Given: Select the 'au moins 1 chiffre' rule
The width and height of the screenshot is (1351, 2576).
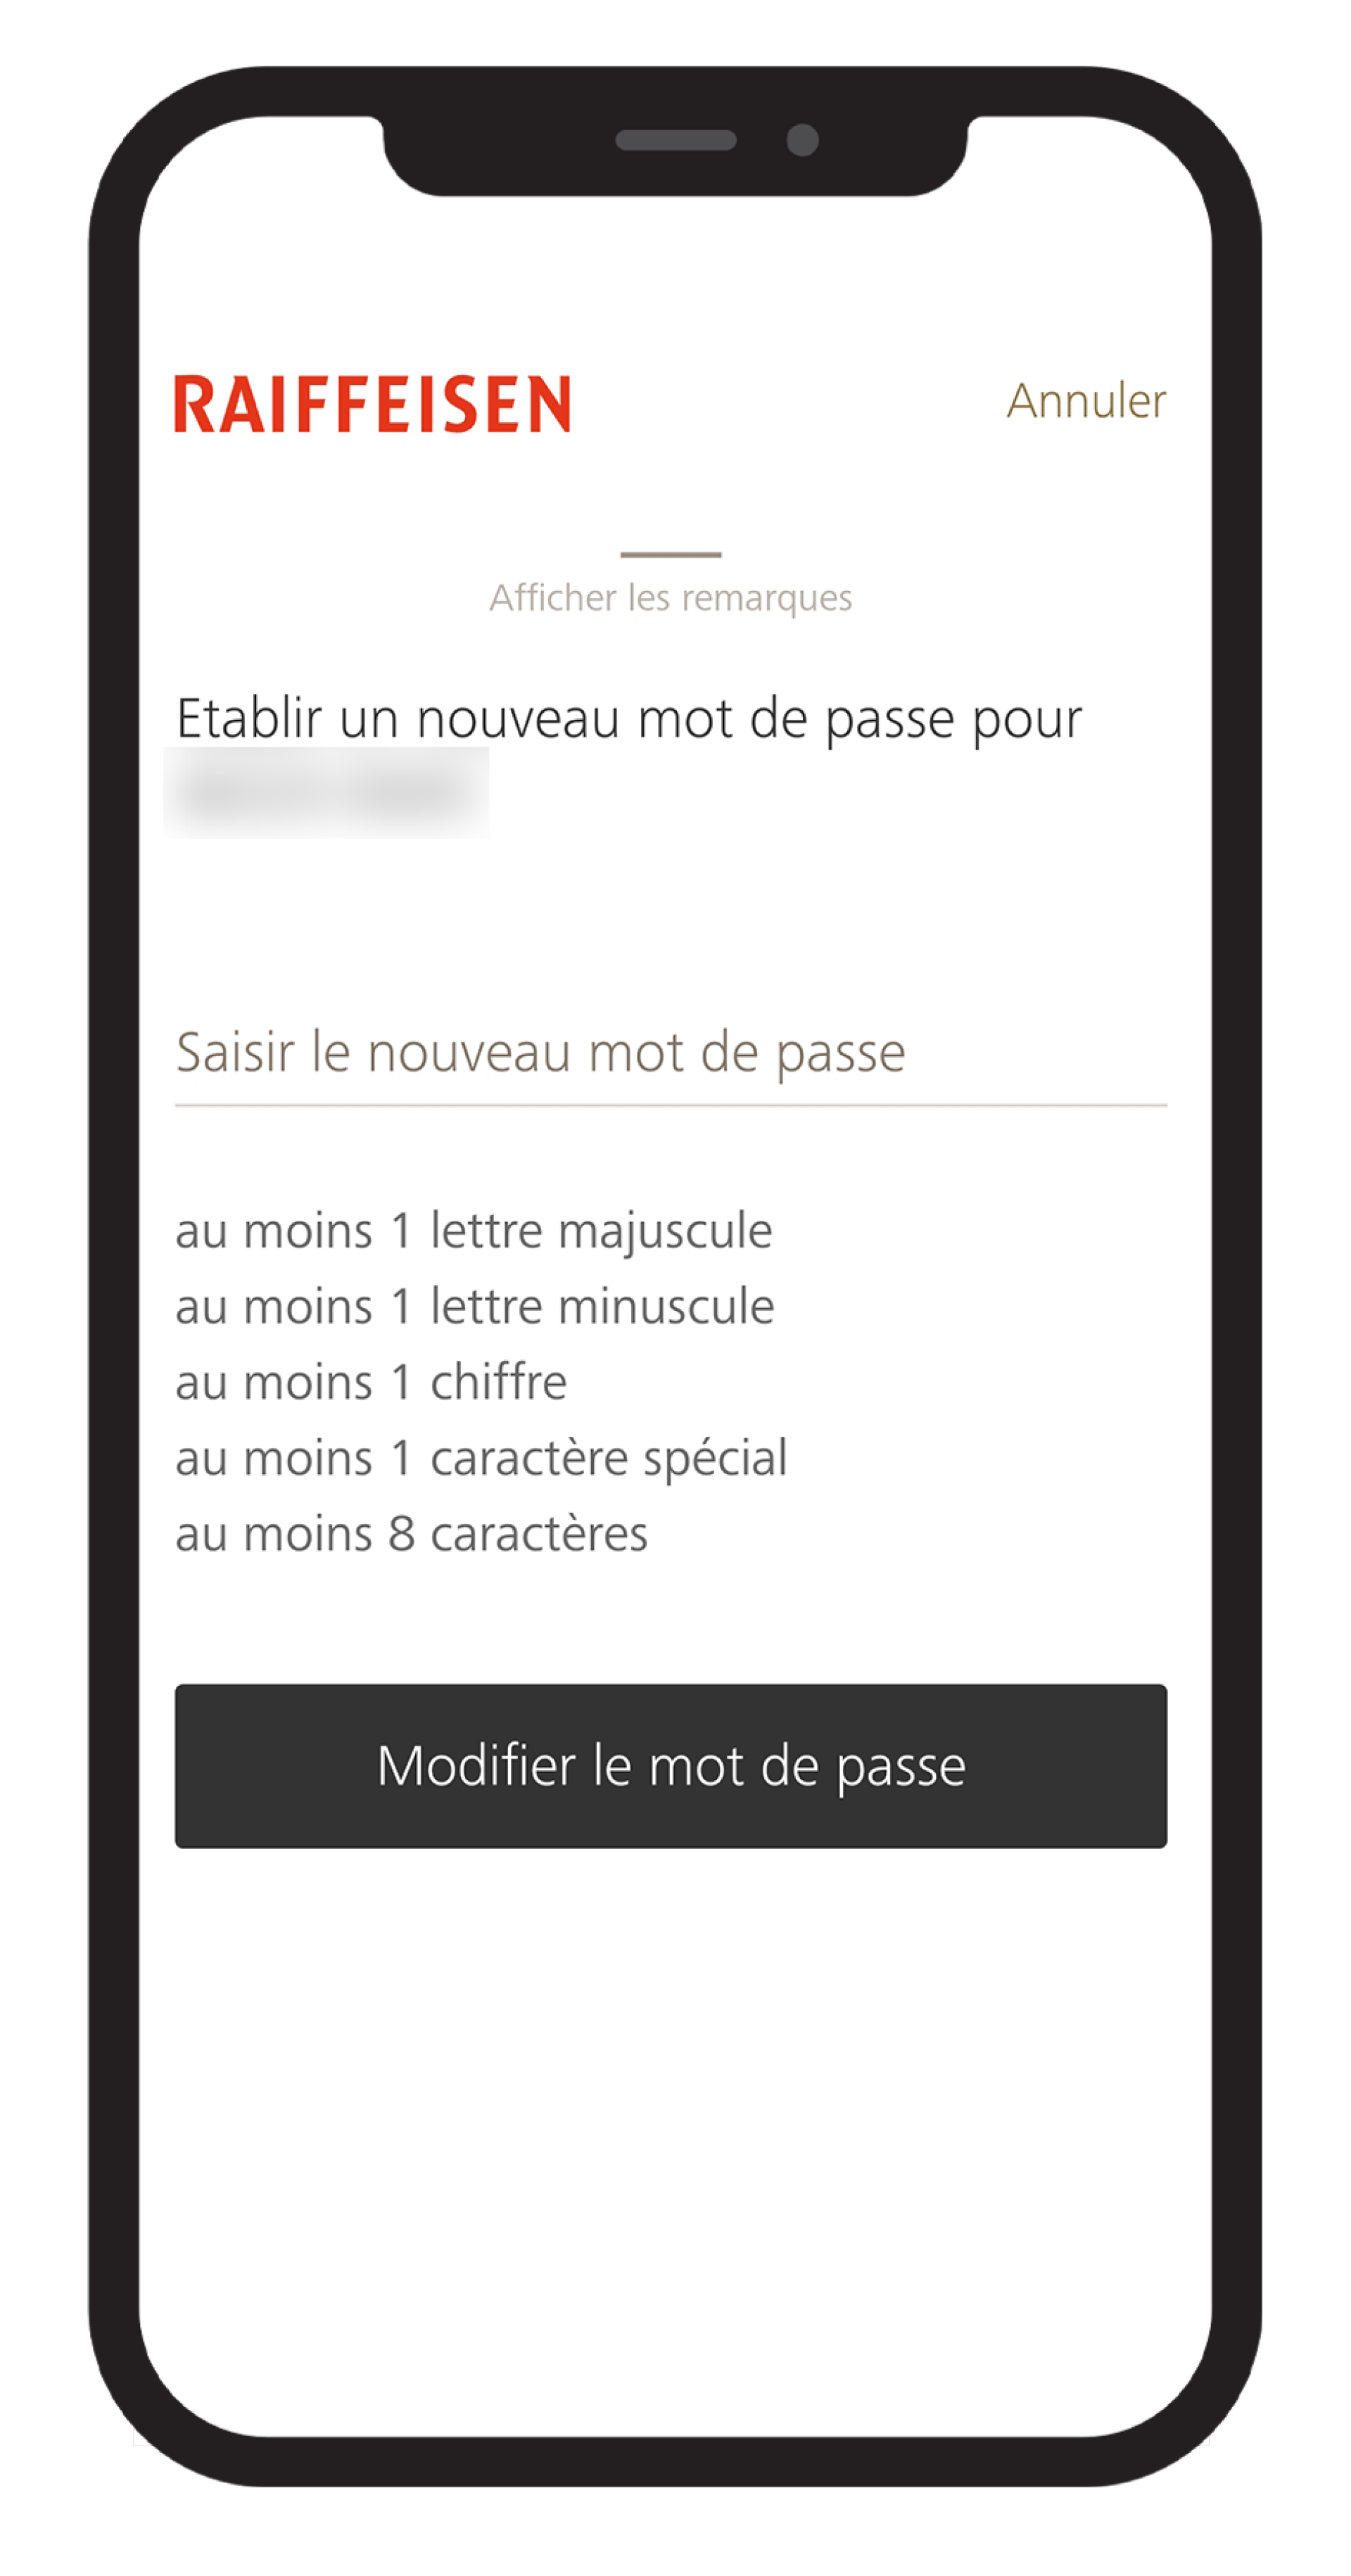Looking at the screenshot, I should click(x=371, y=1382).
